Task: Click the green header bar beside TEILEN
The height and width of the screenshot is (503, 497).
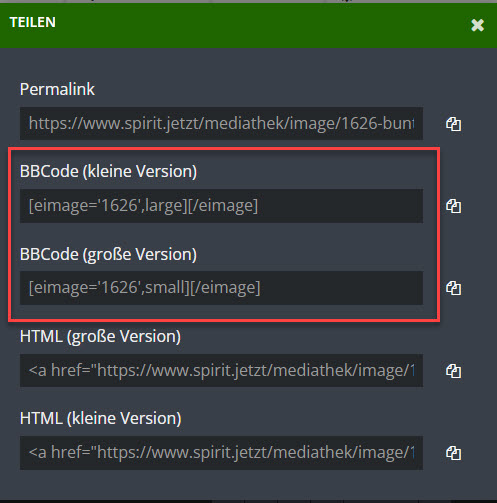Action: 260,25
